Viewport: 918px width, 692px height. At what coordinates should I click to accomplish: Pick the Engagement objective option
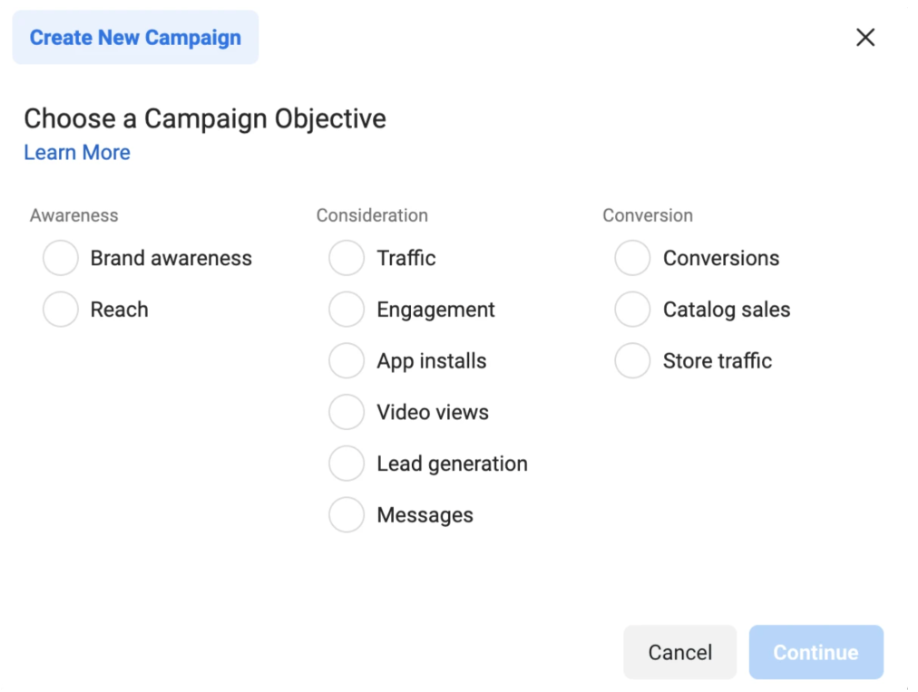click(x=347, y=309)
